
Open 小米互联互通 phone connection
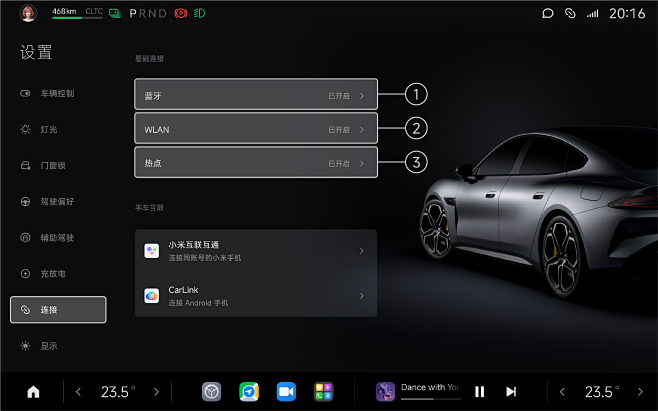tap(256, 250)
